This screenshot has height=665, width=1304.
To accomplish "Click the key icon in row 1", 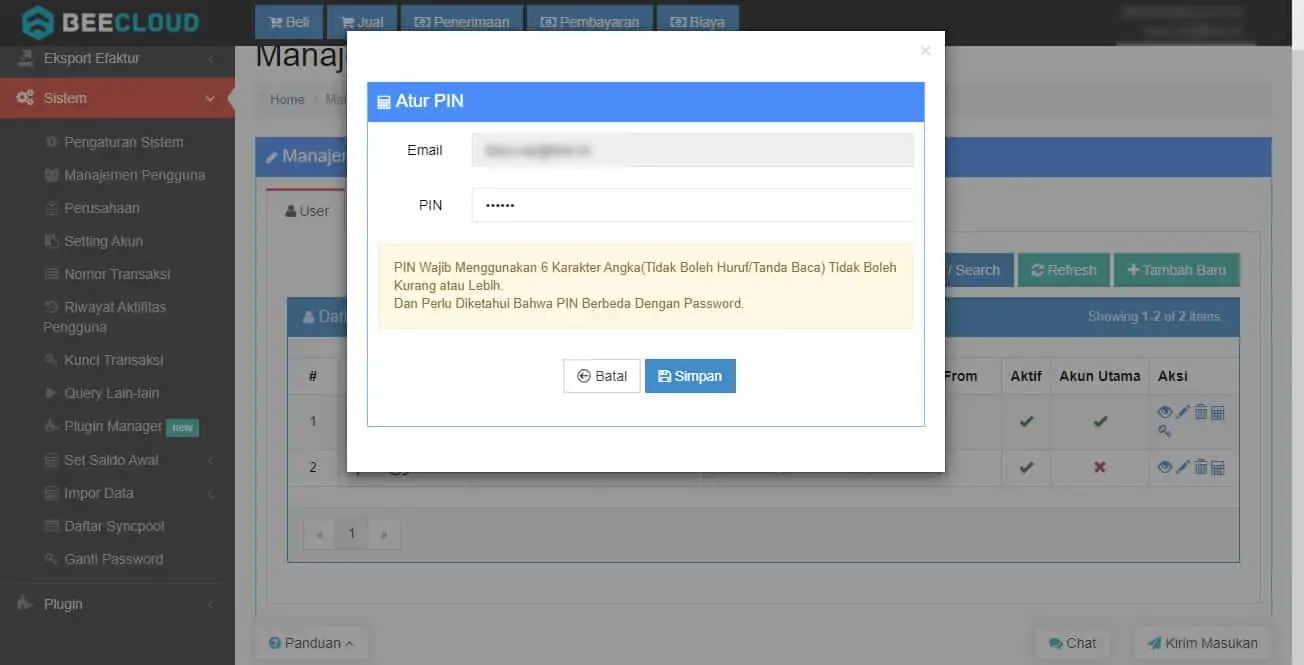I will pyautogui.click(x=1164, y=431).
